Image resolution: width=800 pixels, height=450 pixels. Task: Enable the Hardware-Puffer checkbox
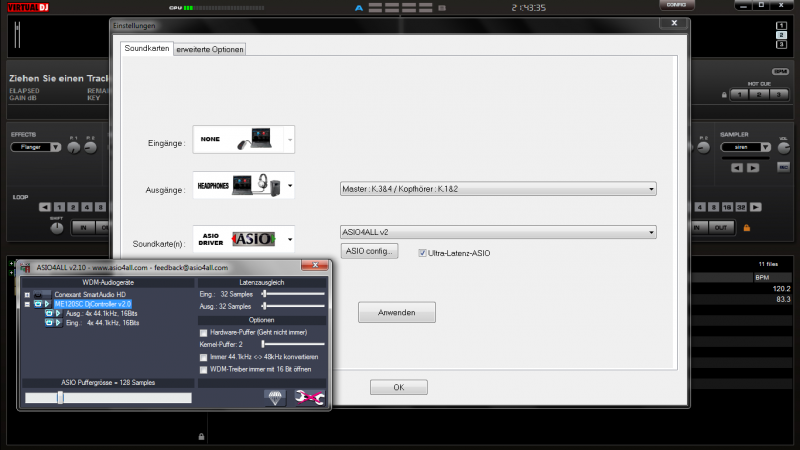(205, 332)
